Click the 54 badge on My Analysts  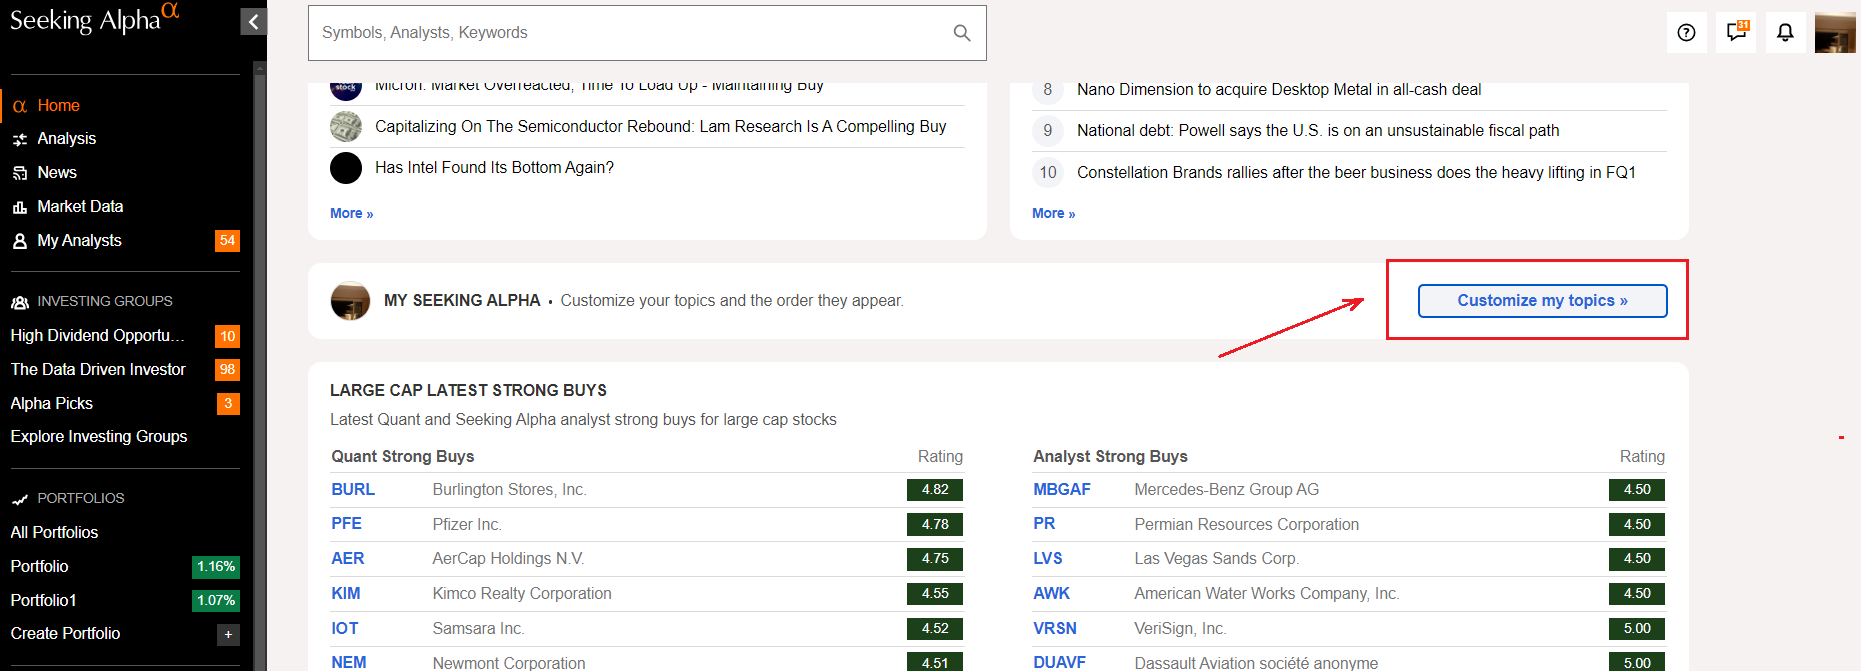coord(227,241)
